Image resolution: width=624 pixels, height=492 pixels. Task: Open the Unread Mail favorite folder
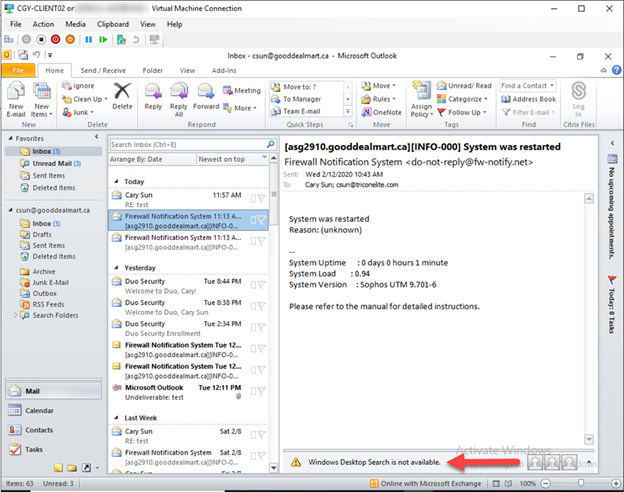[52, 163]
